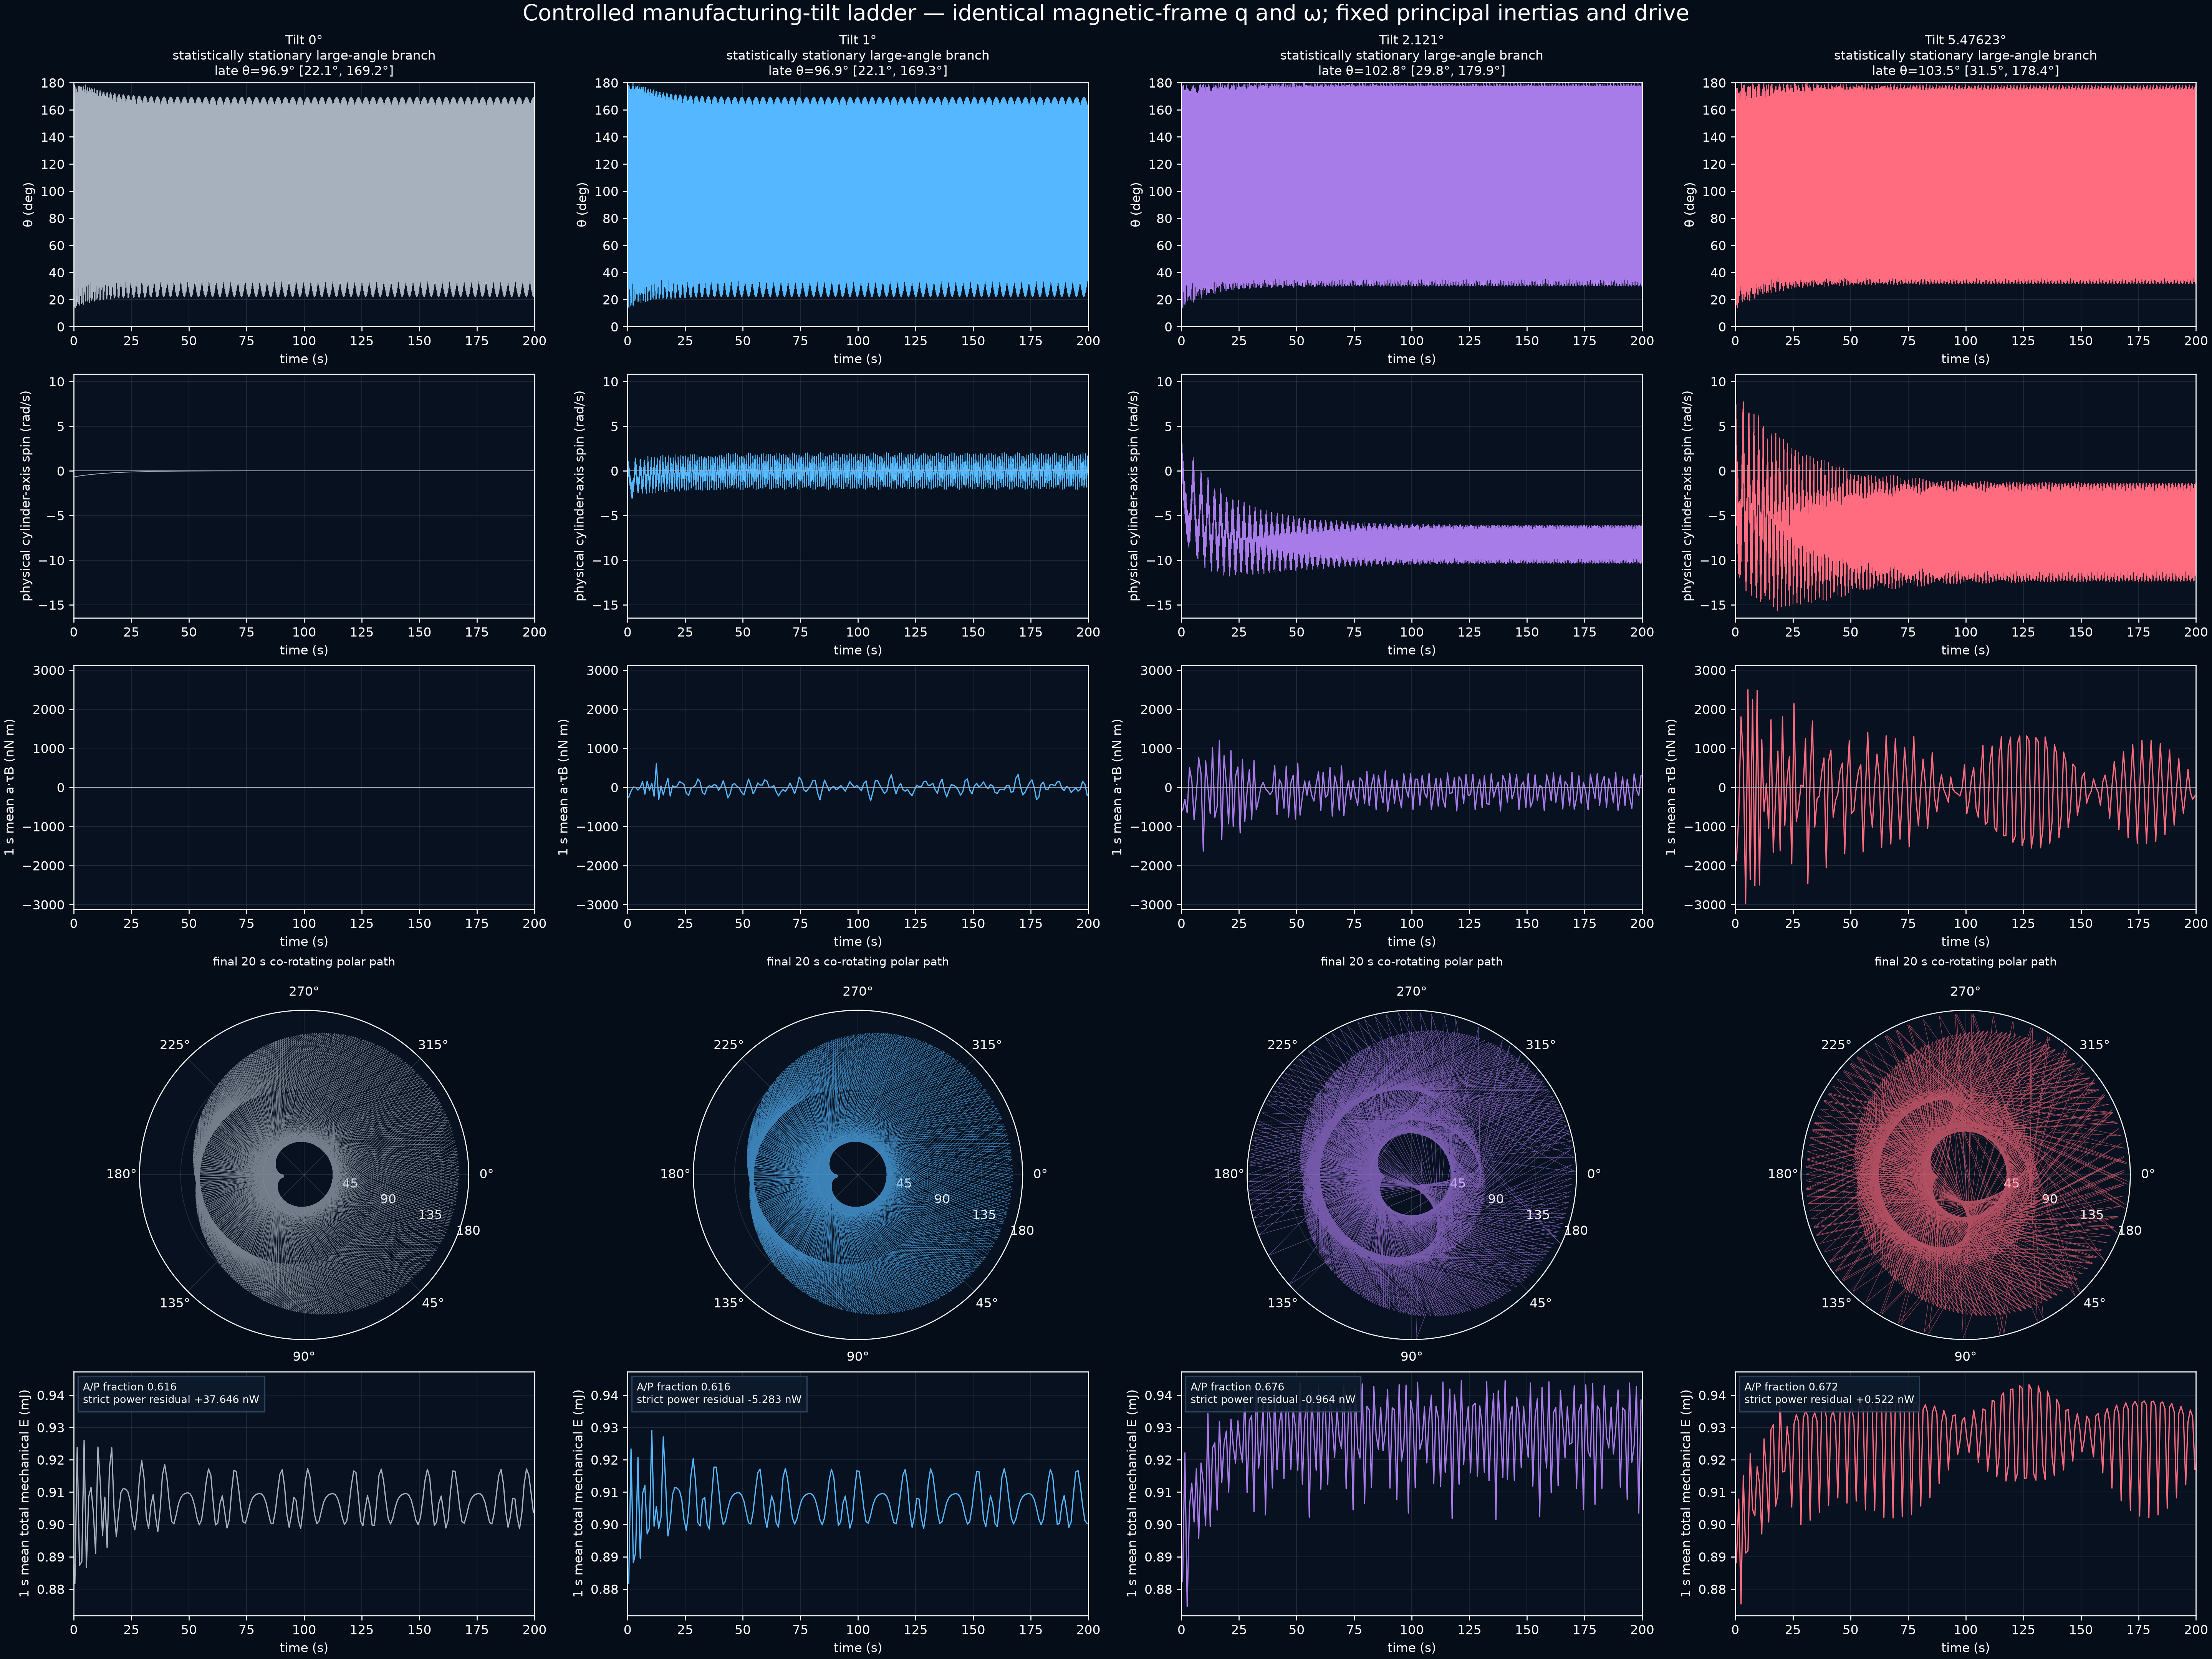Click the gray θ time-series plot for Tilt 0°

(304, 205)
